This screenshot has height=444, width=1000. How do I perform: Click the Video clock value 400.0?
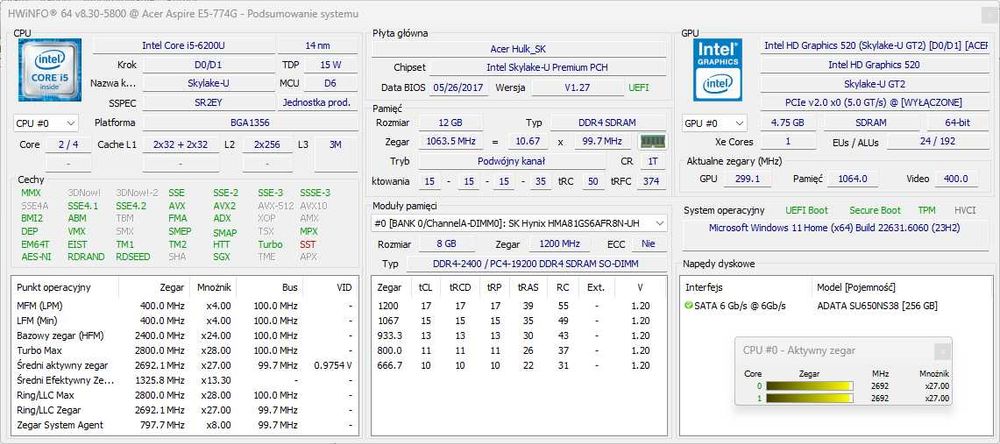(x=956, y=179)
